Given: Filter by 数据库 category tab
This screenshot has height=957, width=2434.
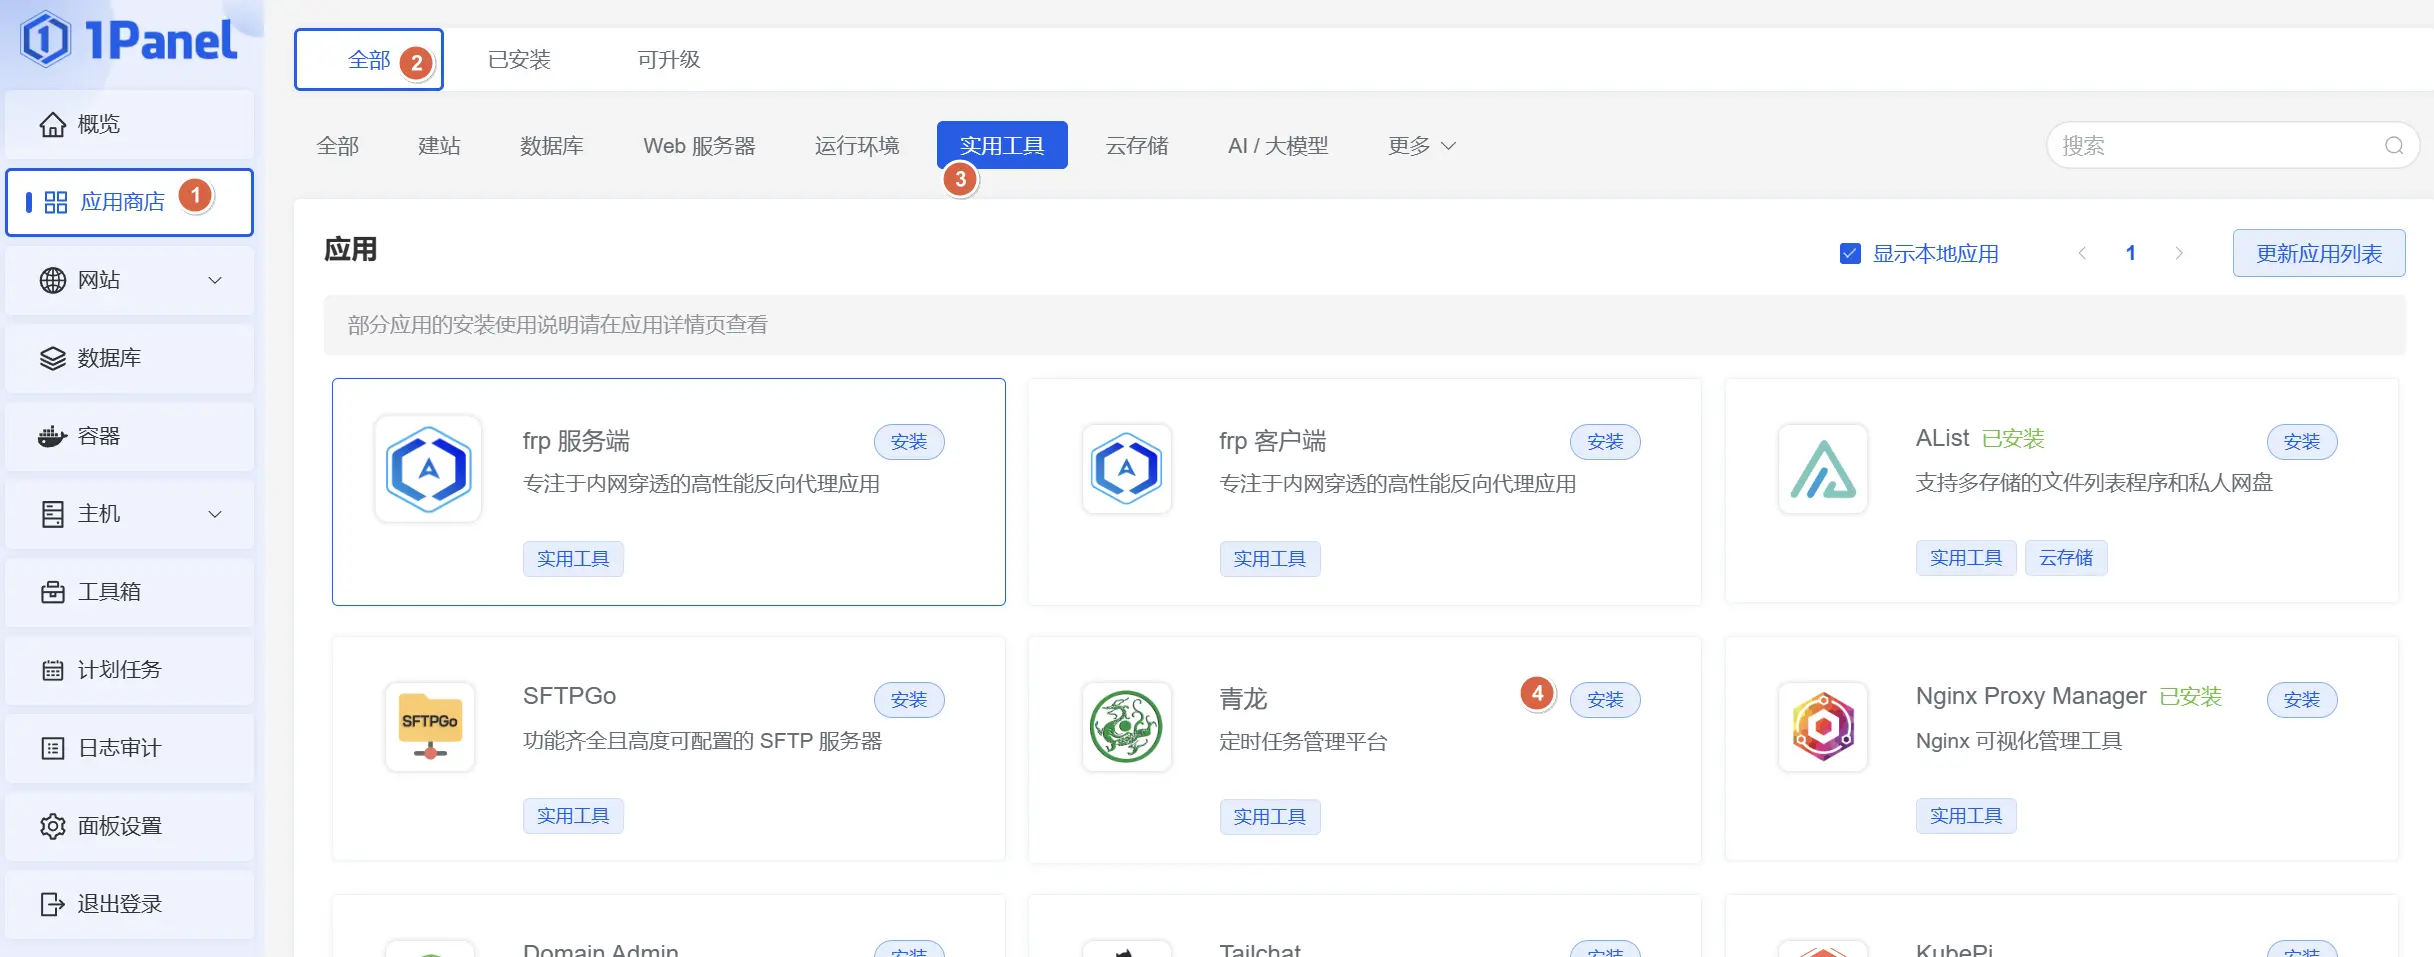Looking at the screenshot, I should 552,146.
